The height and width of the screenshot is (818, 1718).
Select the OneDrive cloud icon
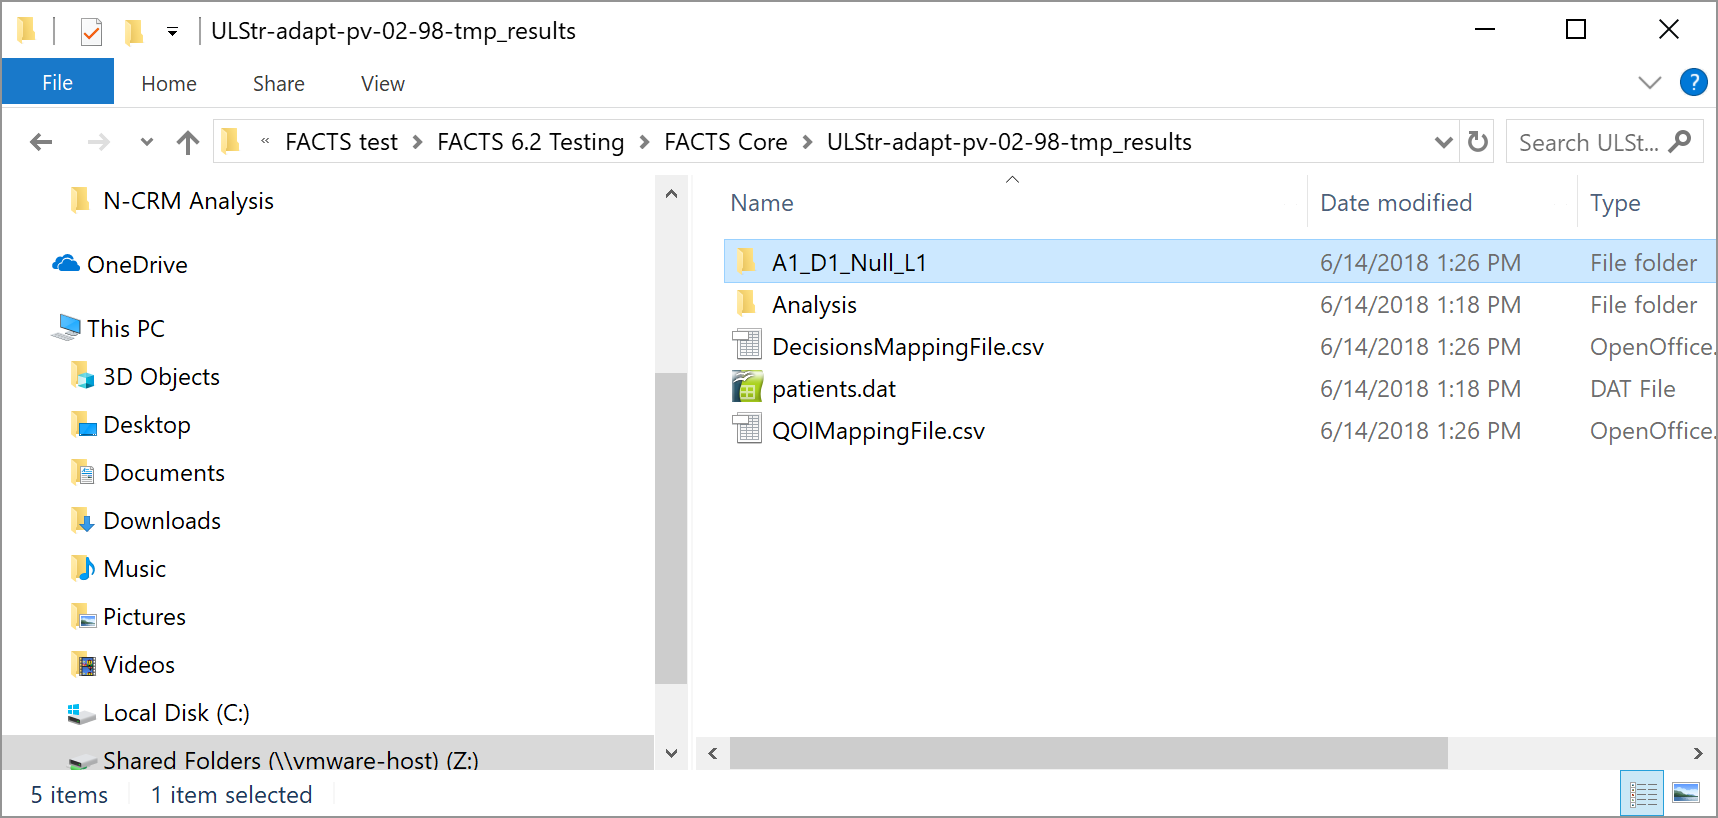pos(66,264)
